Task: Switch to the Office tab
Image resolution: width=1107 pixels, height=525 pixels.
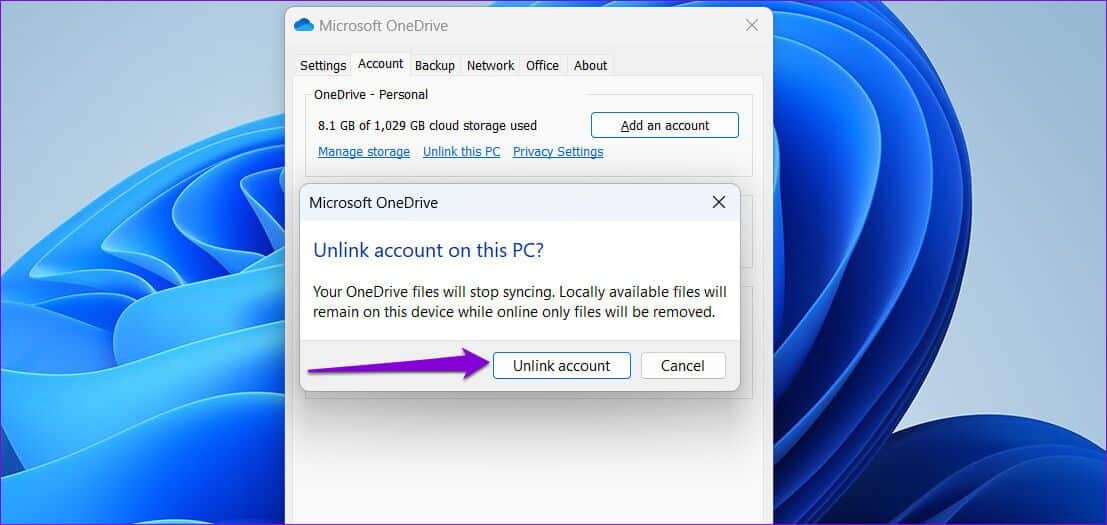Action: [x=542, y=66]
